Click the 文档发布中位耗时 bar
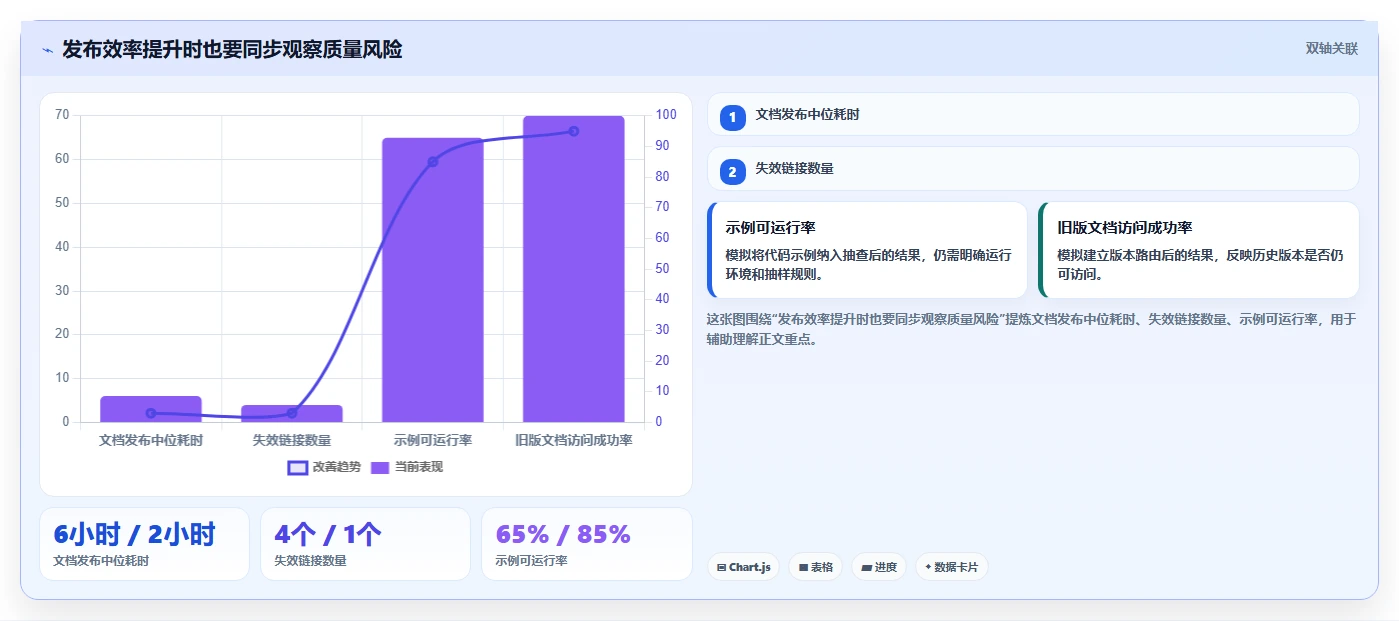This screenshot has width=1399, height=621. click(x=151, y=409)
